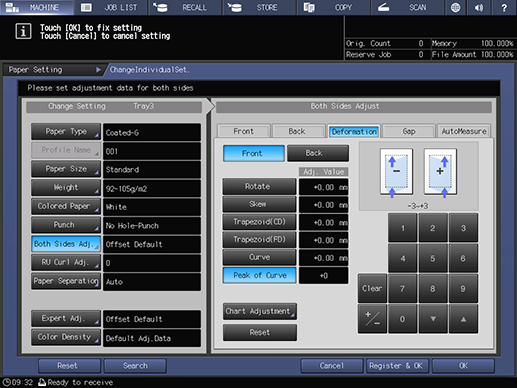Click the Cancel button
The width and height of the screenshot is (517, 388).
[332, 366]
